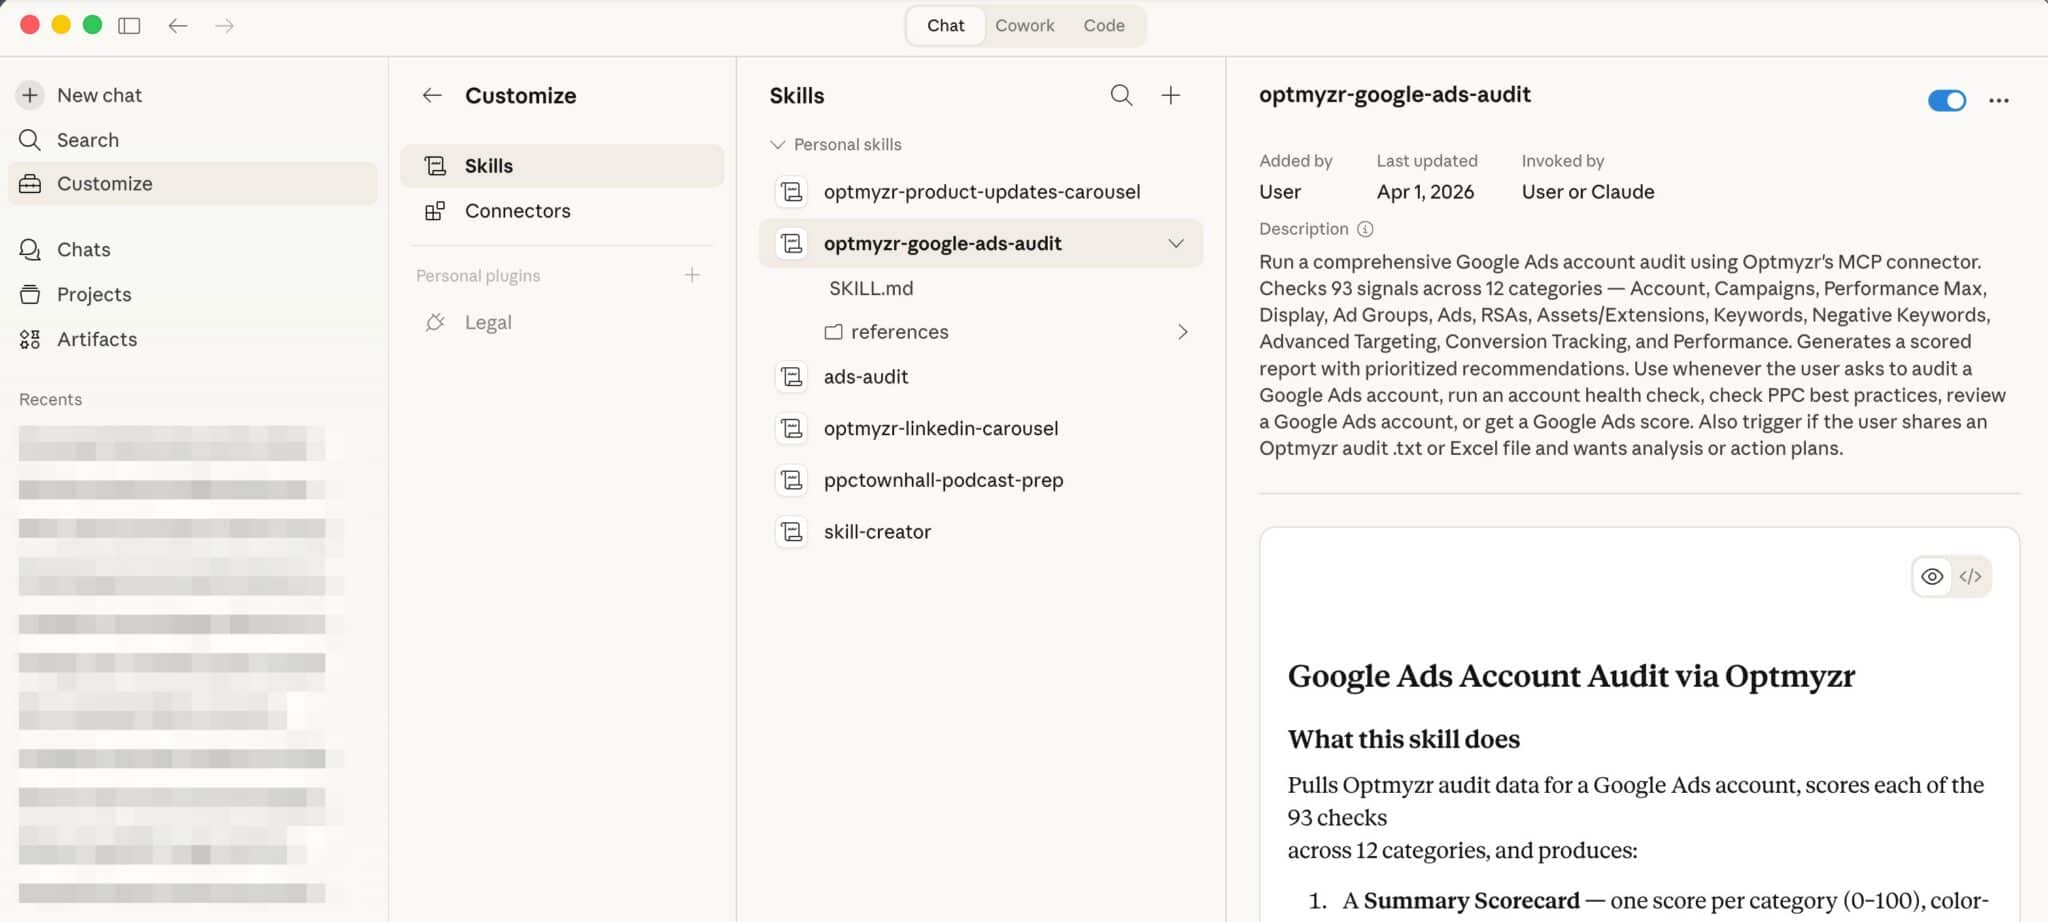Screen dimensions: 2048x922
Task: Add a new skill with the plus icon
Action: pyautogui.click(x=1171, y=95)
